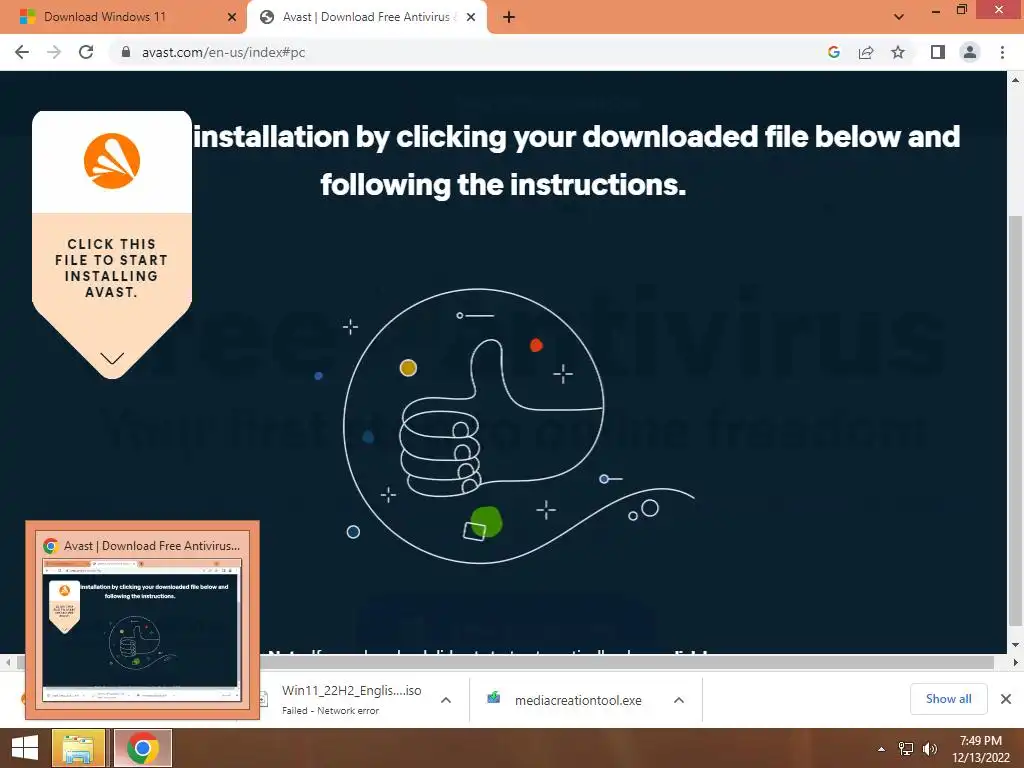Expand options for Win11_22H2 iso download

coord(446,700)
